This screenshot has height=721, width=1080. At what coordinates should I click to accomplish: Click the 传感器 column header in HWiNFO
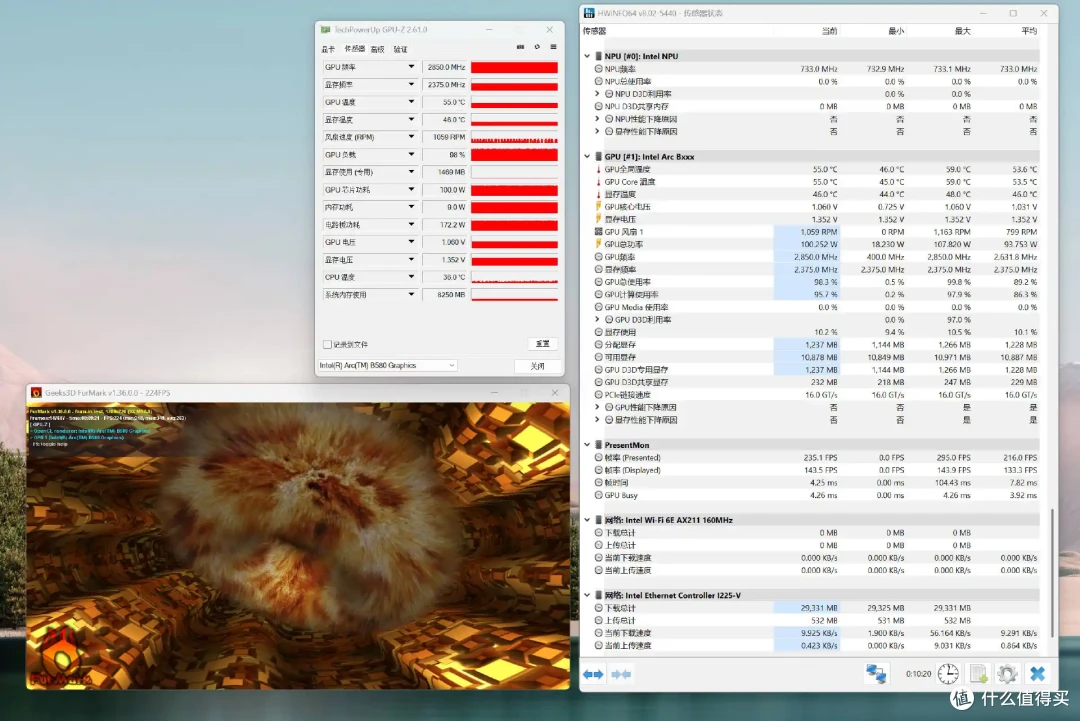(594, 31)
